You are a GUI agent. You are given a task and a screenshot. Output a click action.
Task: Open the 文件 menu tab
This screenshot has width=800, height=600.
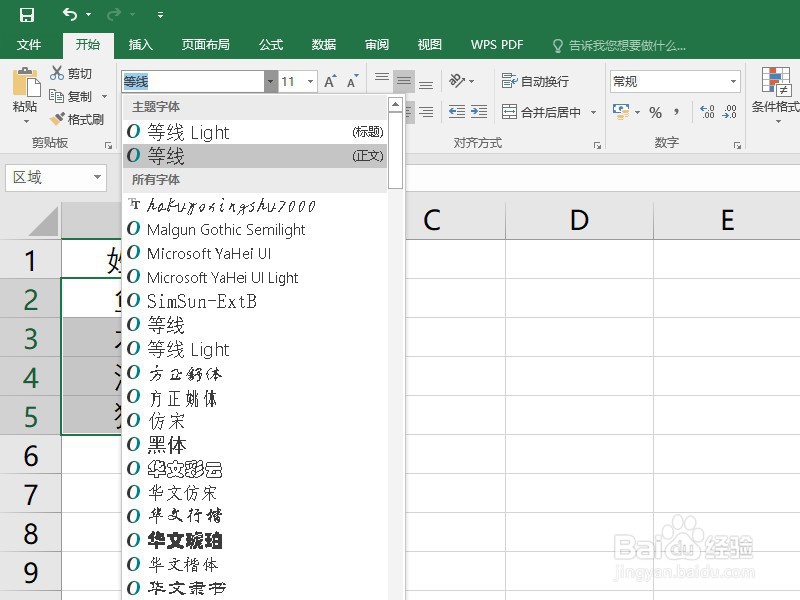(x=29, y=45)
